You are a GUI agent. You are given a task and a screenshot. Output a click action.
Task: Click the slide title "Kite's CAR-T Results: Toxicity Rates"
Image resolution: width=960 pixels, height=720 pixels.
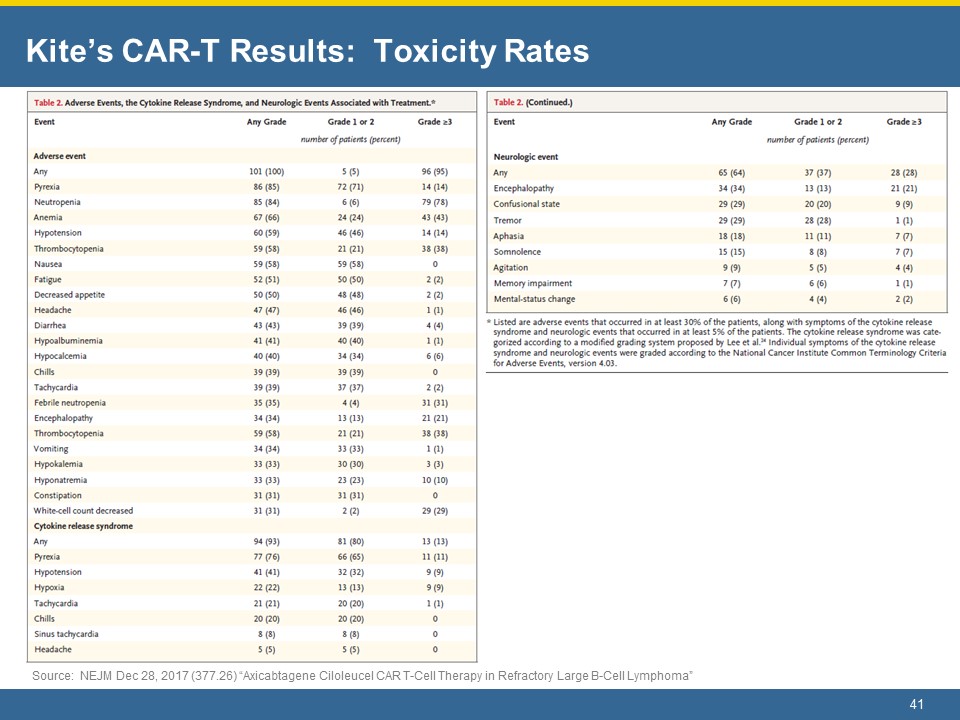(307, 50)
